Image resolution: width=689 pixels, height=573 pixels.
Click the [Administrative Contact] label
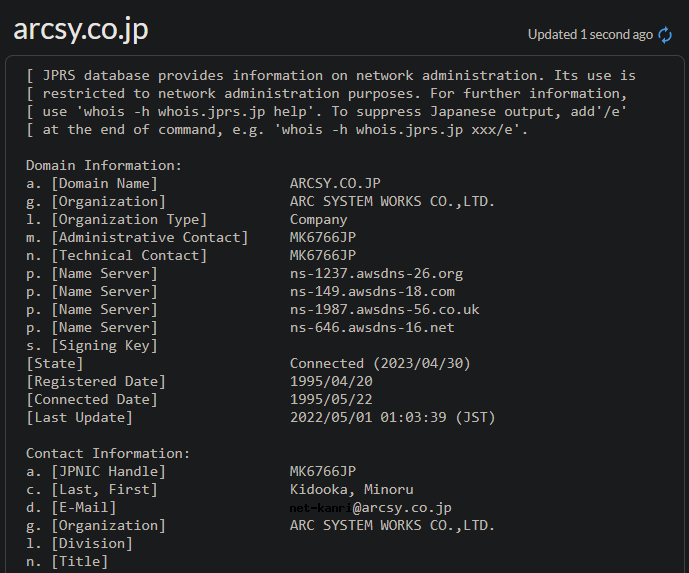click(149, 238)
